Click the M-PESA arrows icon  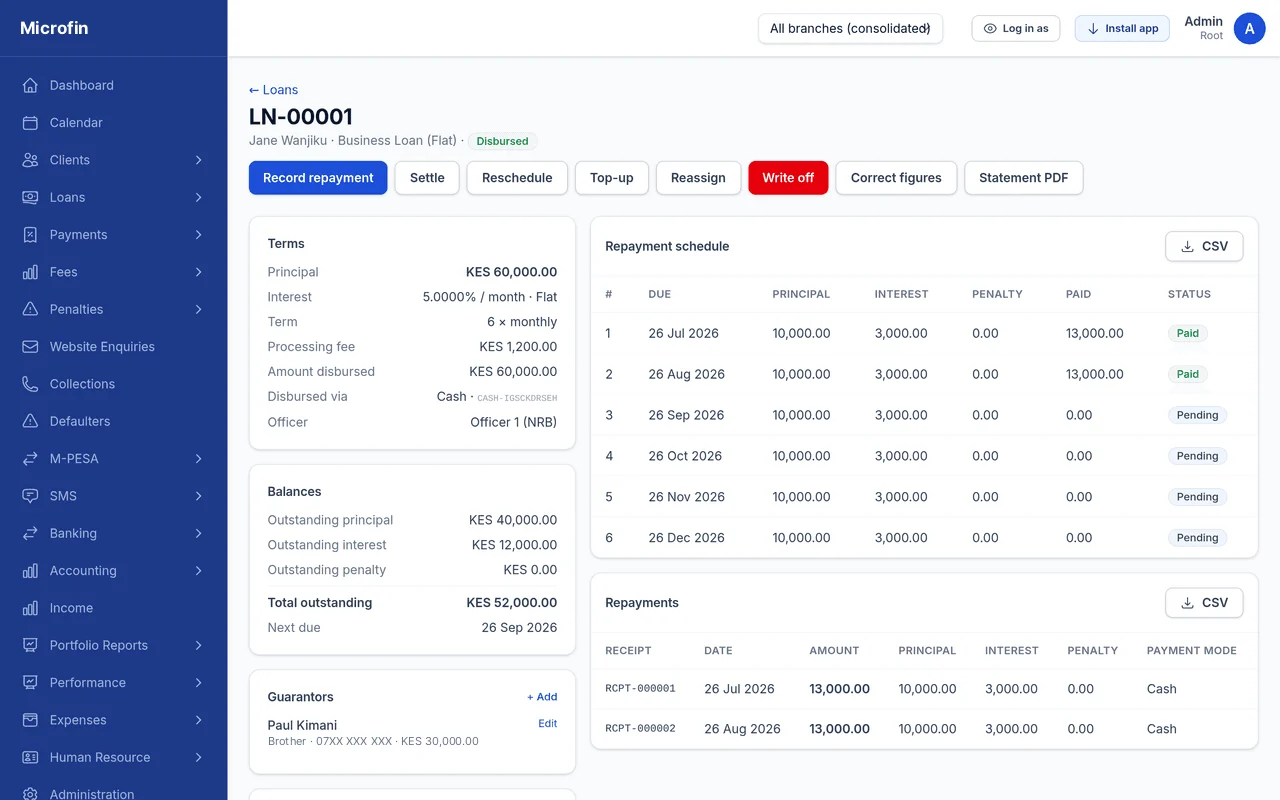click(30, 459)
